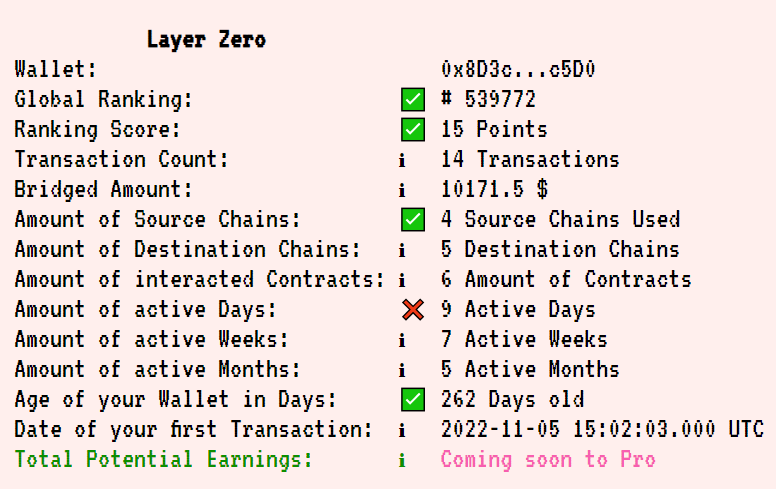Click the 'Ranking Score:' label
The height and width of the screenshot is (489, 776).
[97, 130]
